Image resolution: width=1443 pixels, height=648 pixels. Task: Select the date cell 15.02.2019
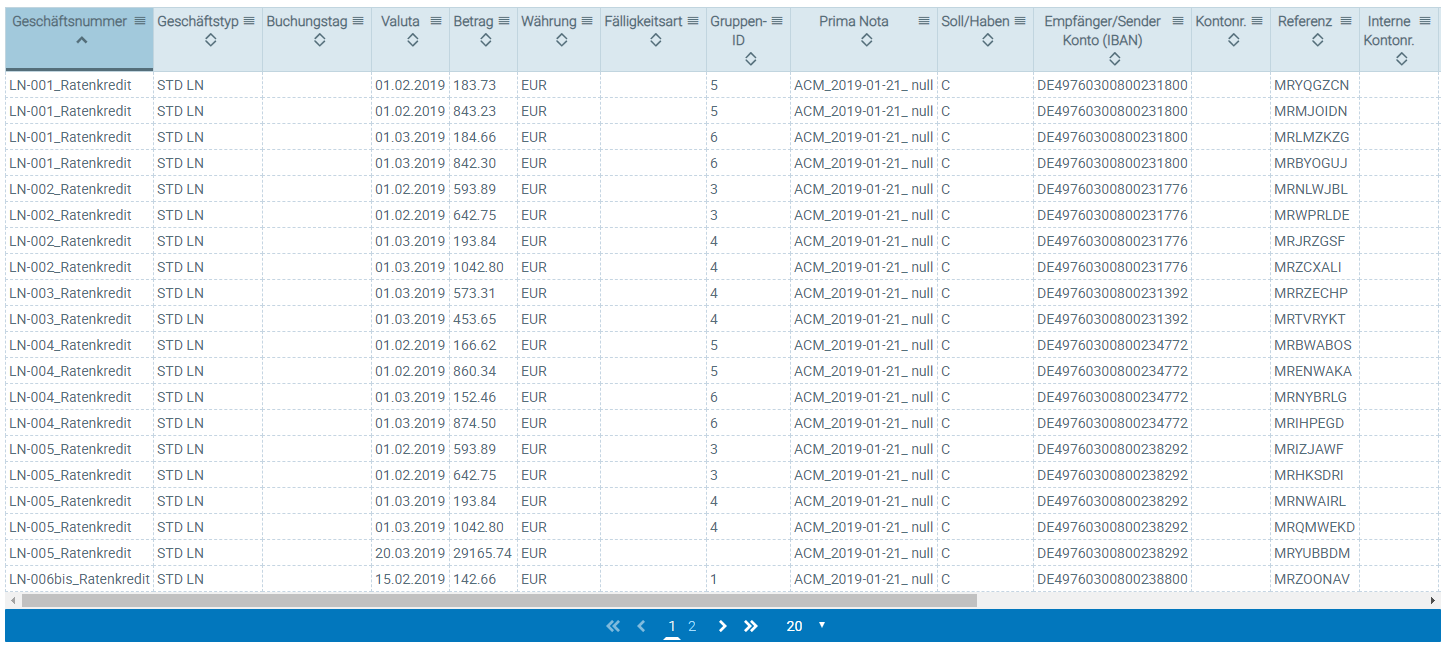[410, 579]
